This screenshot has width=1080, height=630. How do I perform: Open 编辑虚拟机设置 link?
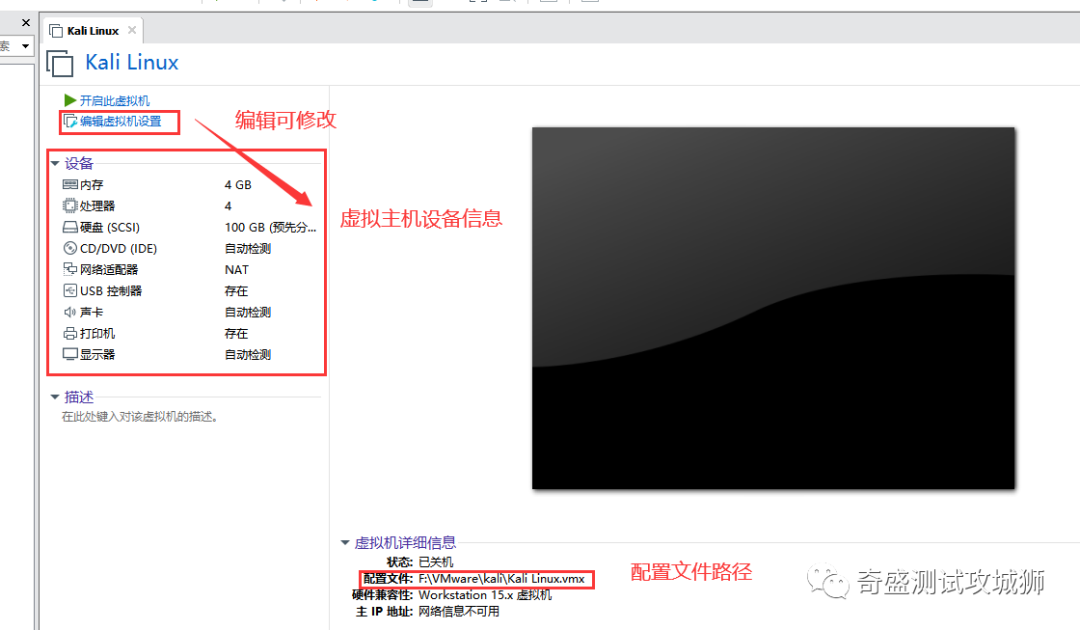point(121,121)
